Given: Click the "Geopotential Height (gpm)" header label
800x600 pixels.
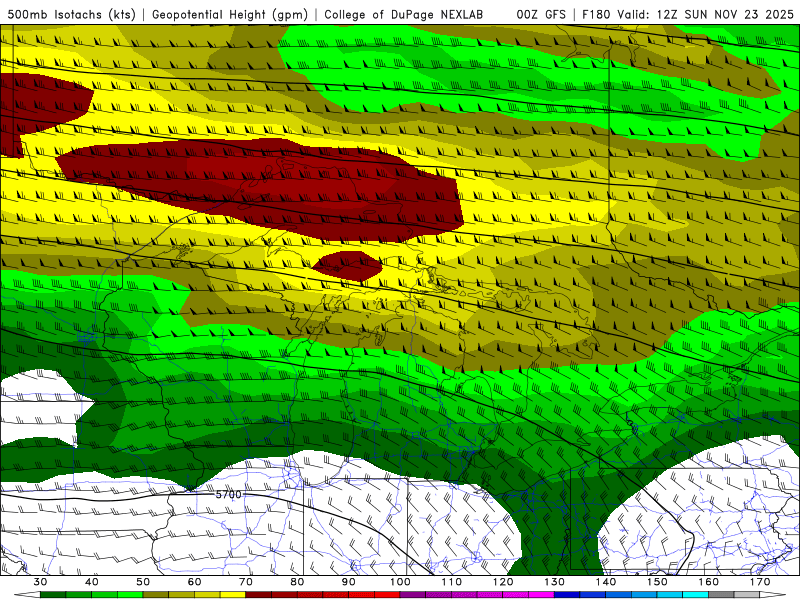Looking at the screenshot, I should (230, 14).
